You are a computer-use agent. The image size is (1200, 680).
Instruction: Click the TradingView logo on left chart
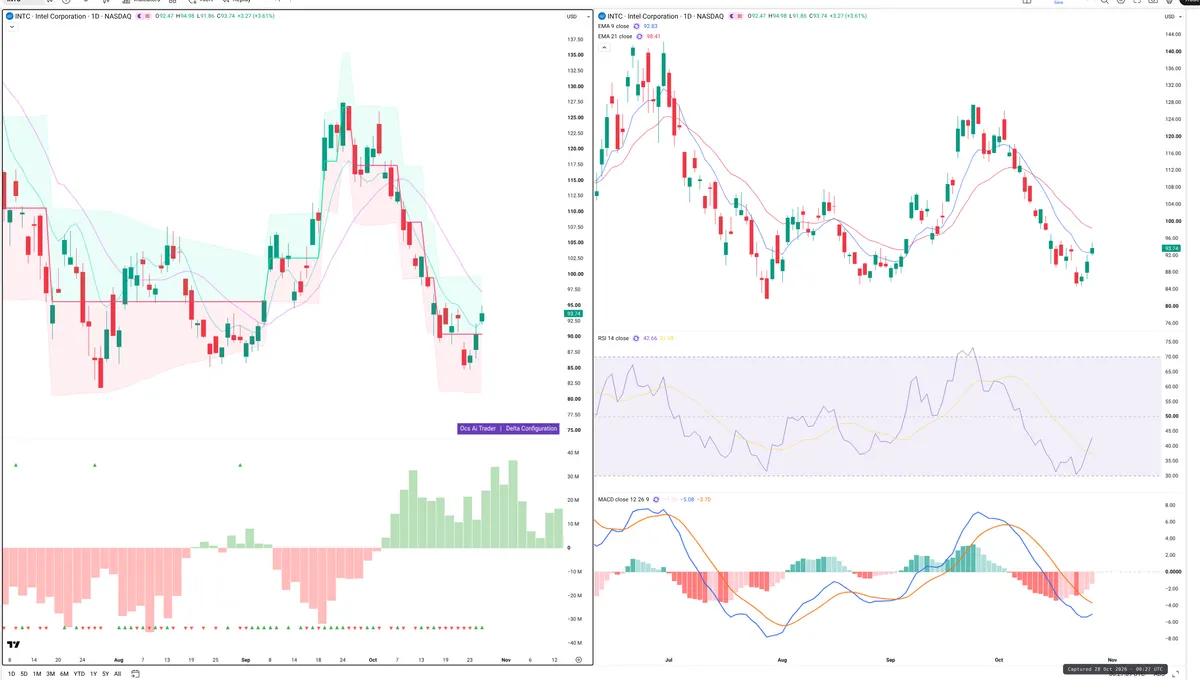click(14, 646)
